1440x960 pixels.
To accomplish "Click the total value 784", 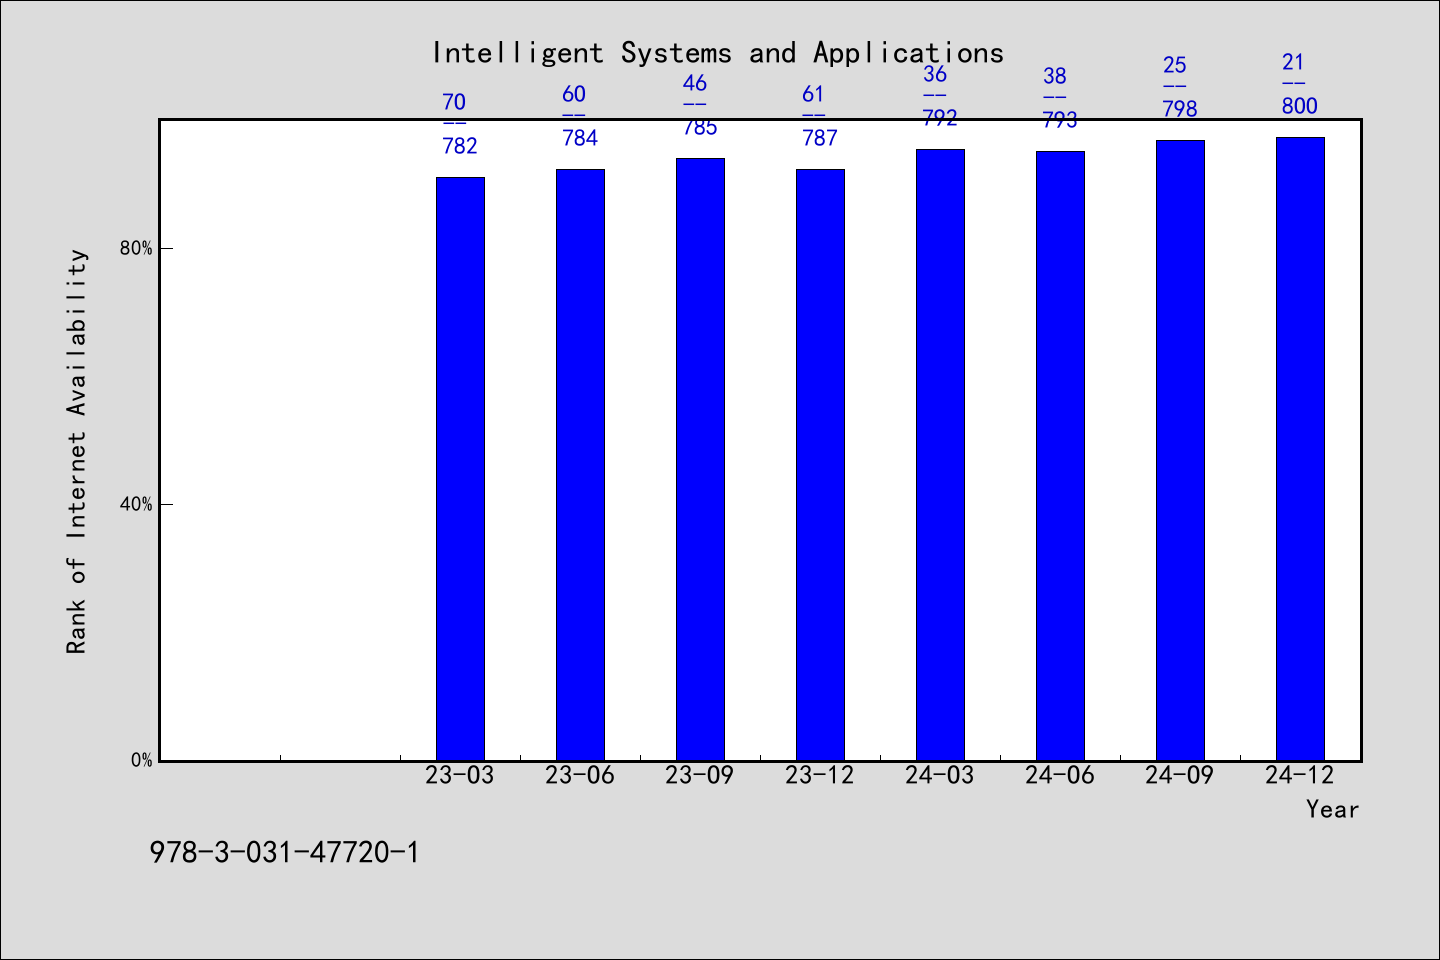I will point(580,138).
